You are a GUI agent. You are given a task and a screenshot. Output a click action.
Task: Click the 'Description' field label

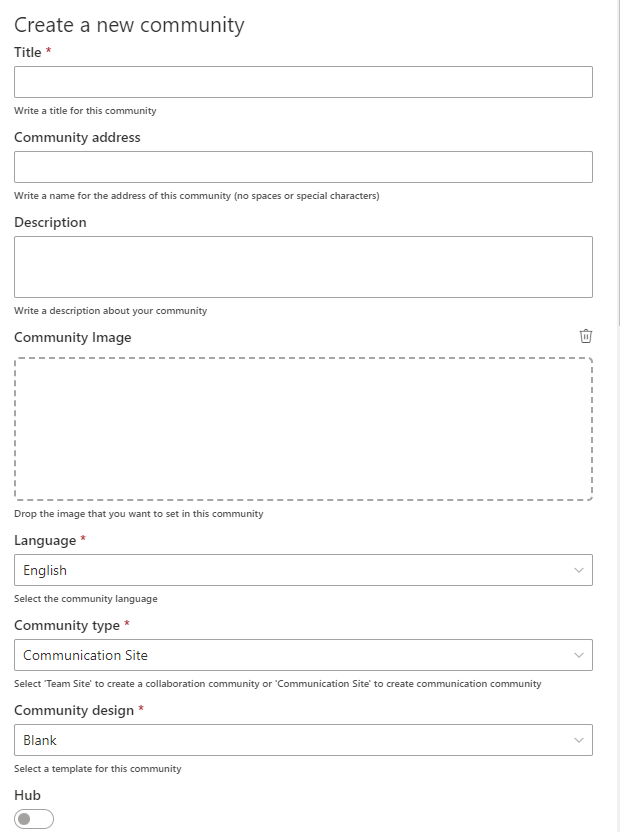[x=50, y=222]
